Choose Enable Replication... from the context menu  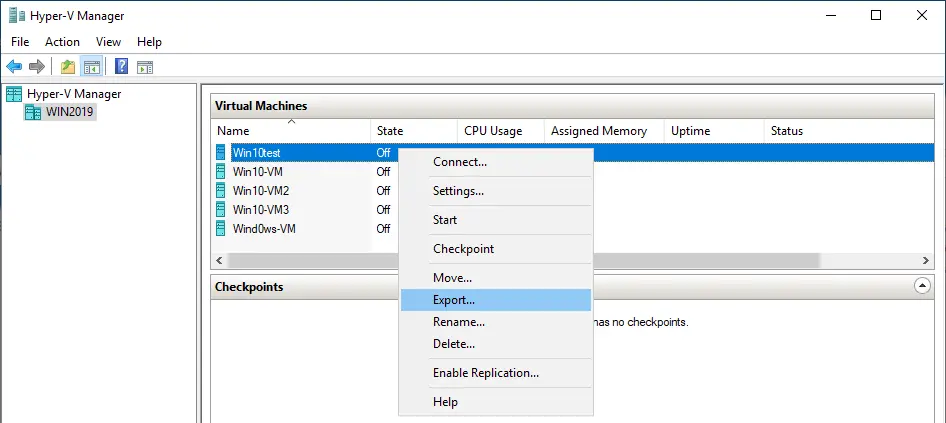pyautogui.click(x=496, y=373)
